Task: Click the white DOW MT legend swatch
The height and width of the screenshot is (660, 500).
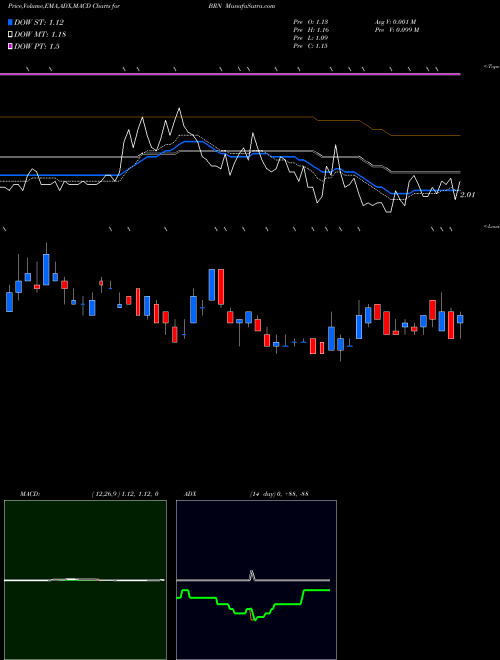Action: coord(11,35)
